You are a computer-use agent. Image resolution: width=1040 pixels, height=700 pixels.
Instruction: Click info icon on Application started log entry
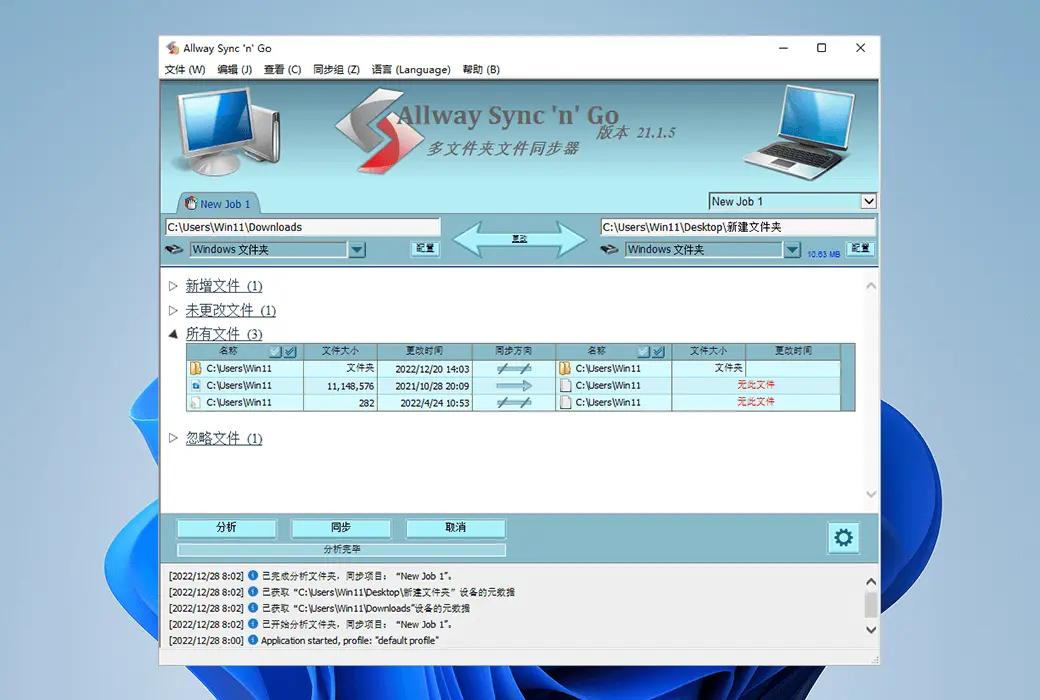(253, 640)
